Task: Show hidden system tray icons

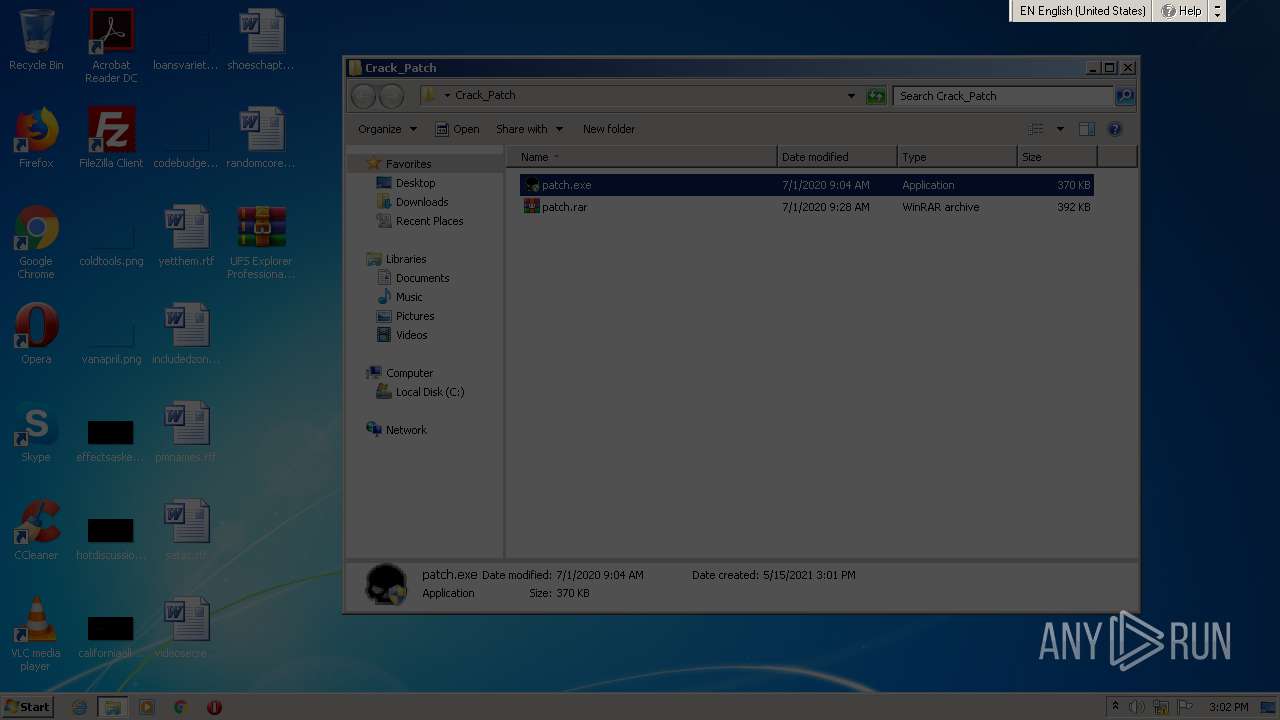Action: point(1114,707)
